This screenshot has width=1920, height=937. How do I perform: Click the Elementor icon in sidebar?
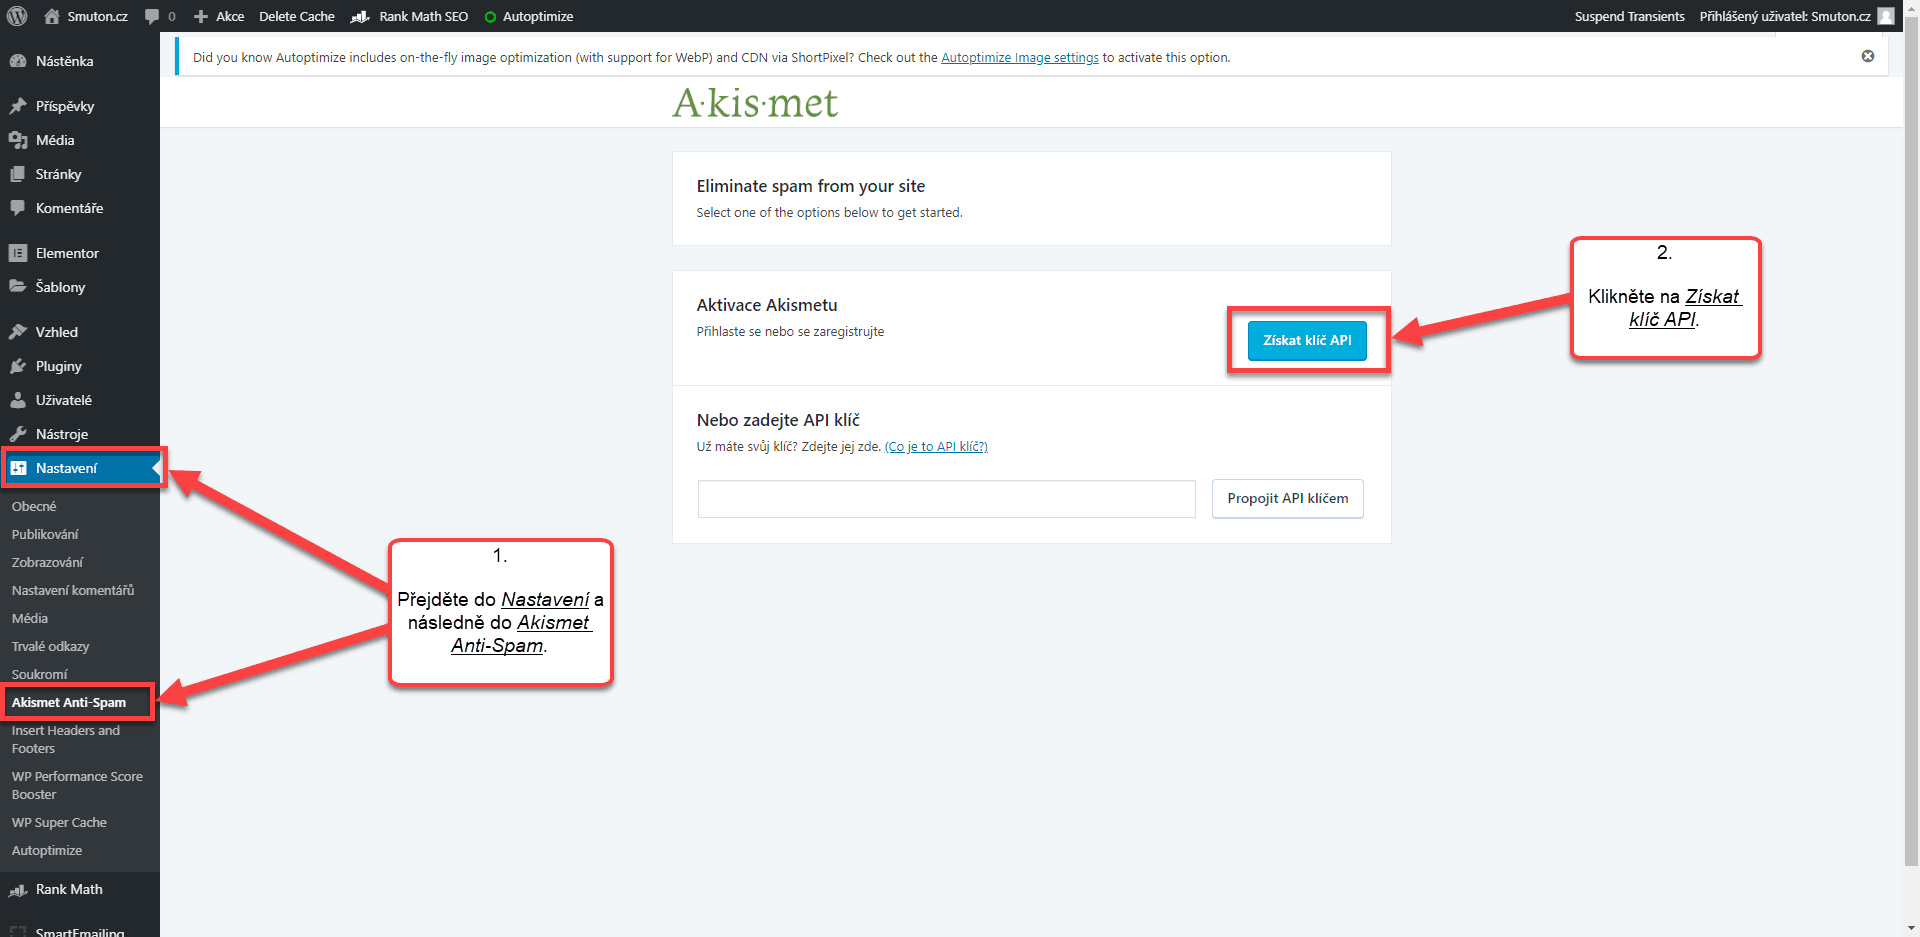tap(18, 253)
